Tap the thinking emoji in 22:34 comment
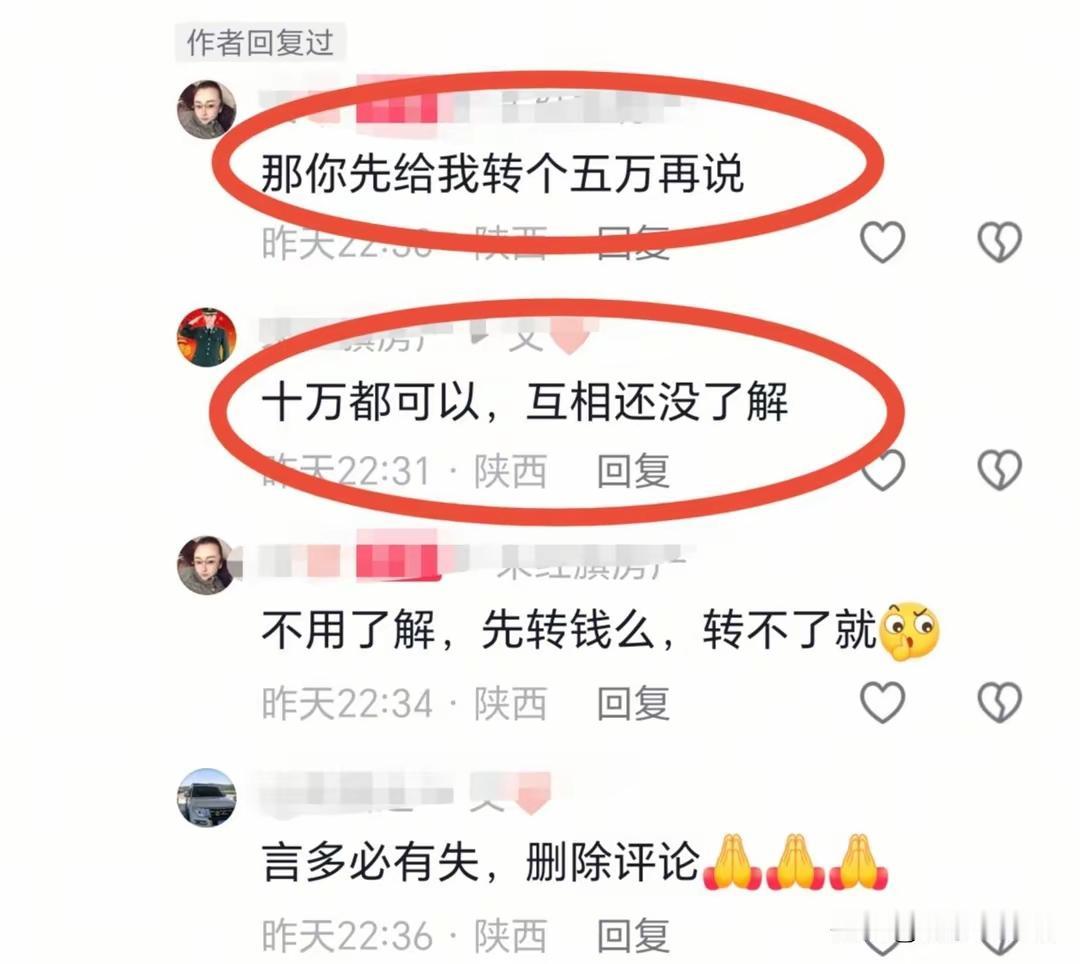The width and height of the screenshot is (1080, 964). 910,631
